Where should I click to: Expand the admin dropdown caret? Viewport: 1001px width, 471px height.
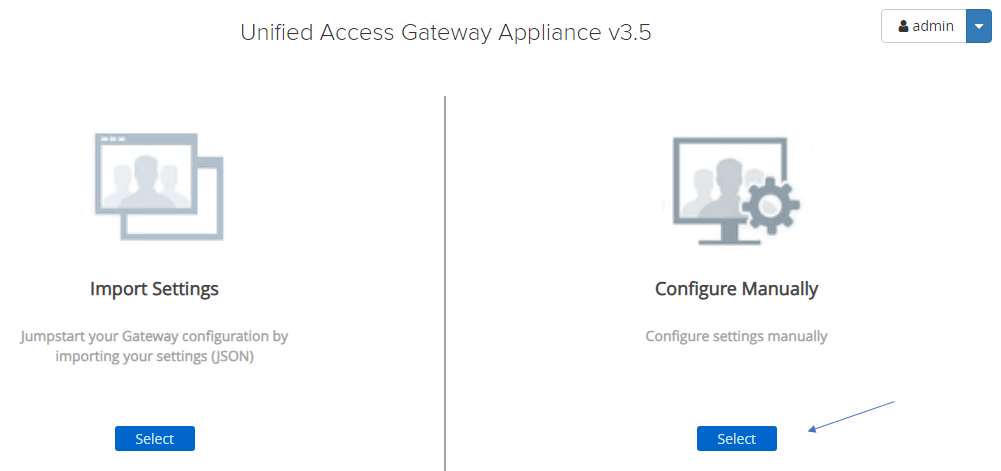pyautogui.click(x=978, y=27)
